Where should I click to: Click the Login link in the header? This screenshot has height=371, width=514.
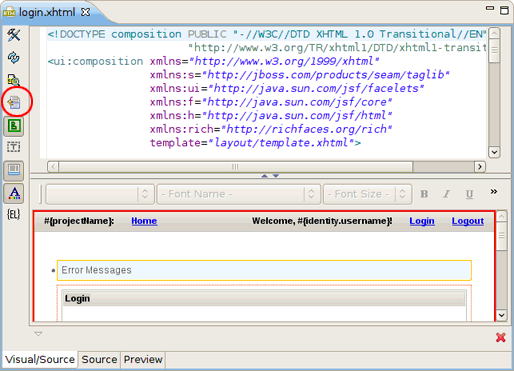(x=422, y=221)
